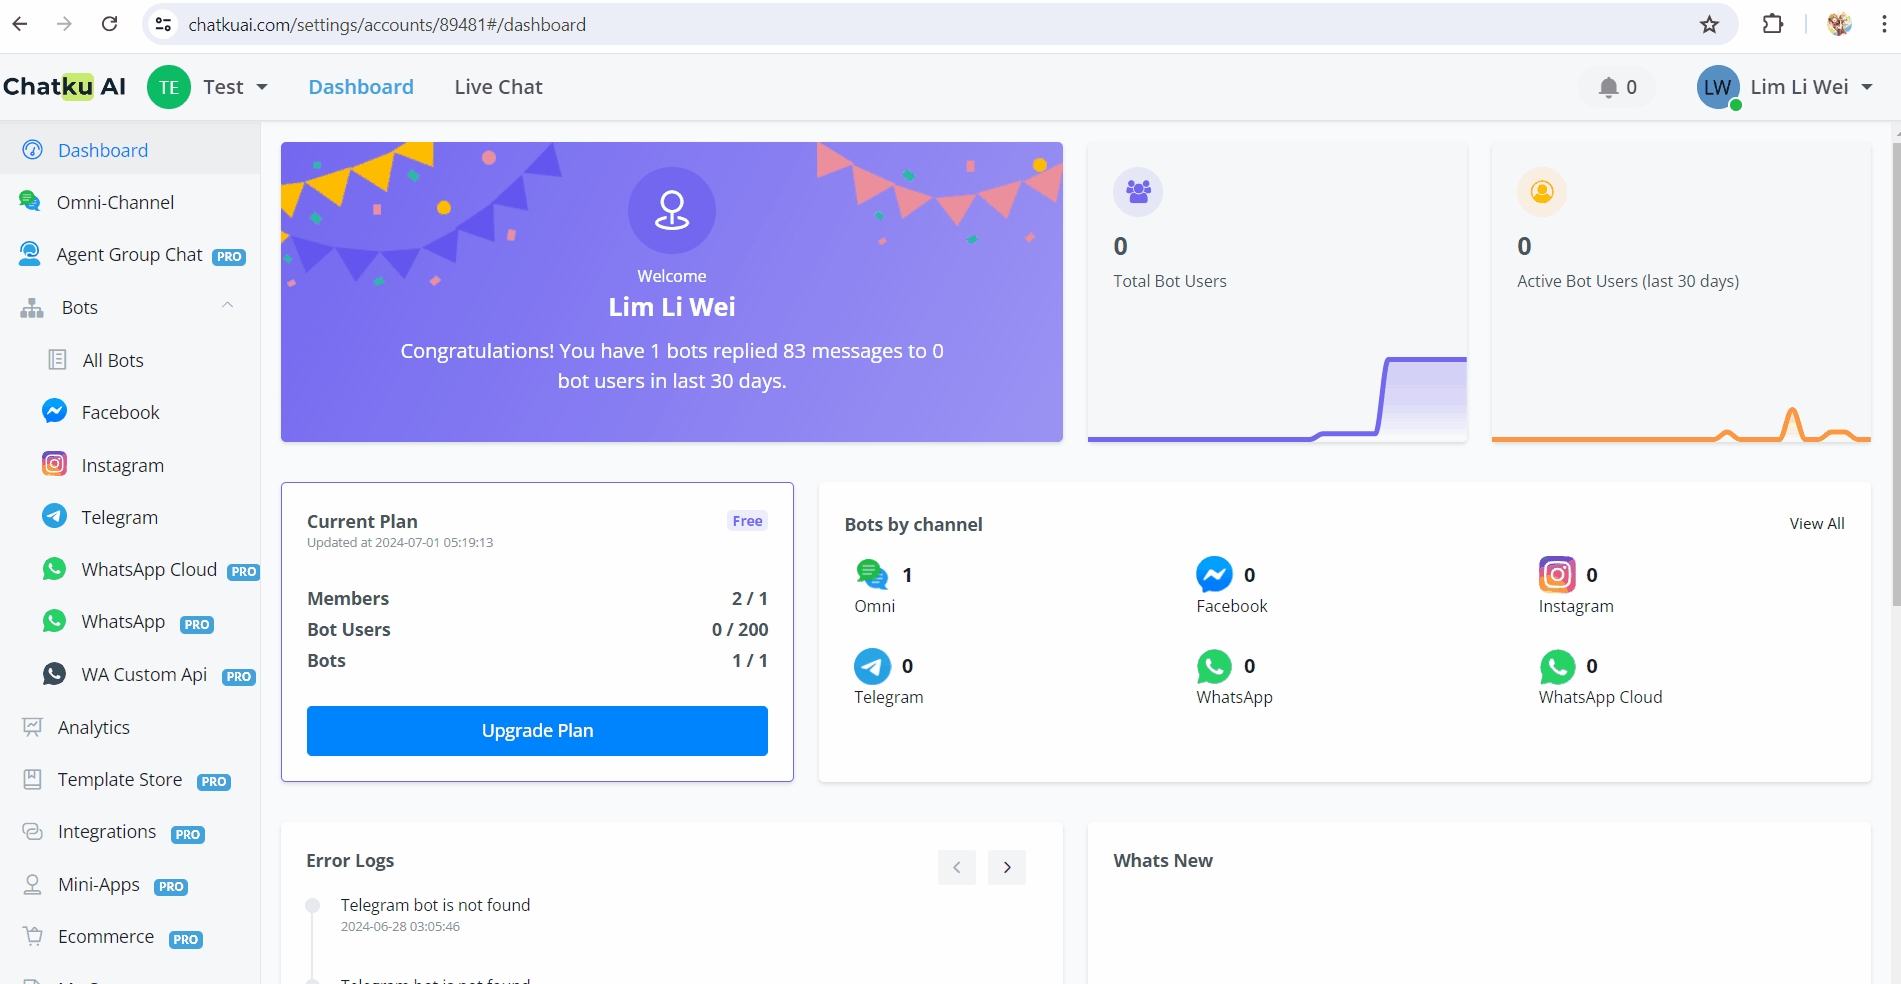Collapse the Bots sidebar section
Image resolution: width=1901 pixels, height=984 pixels.
click(x=227, y=306)
